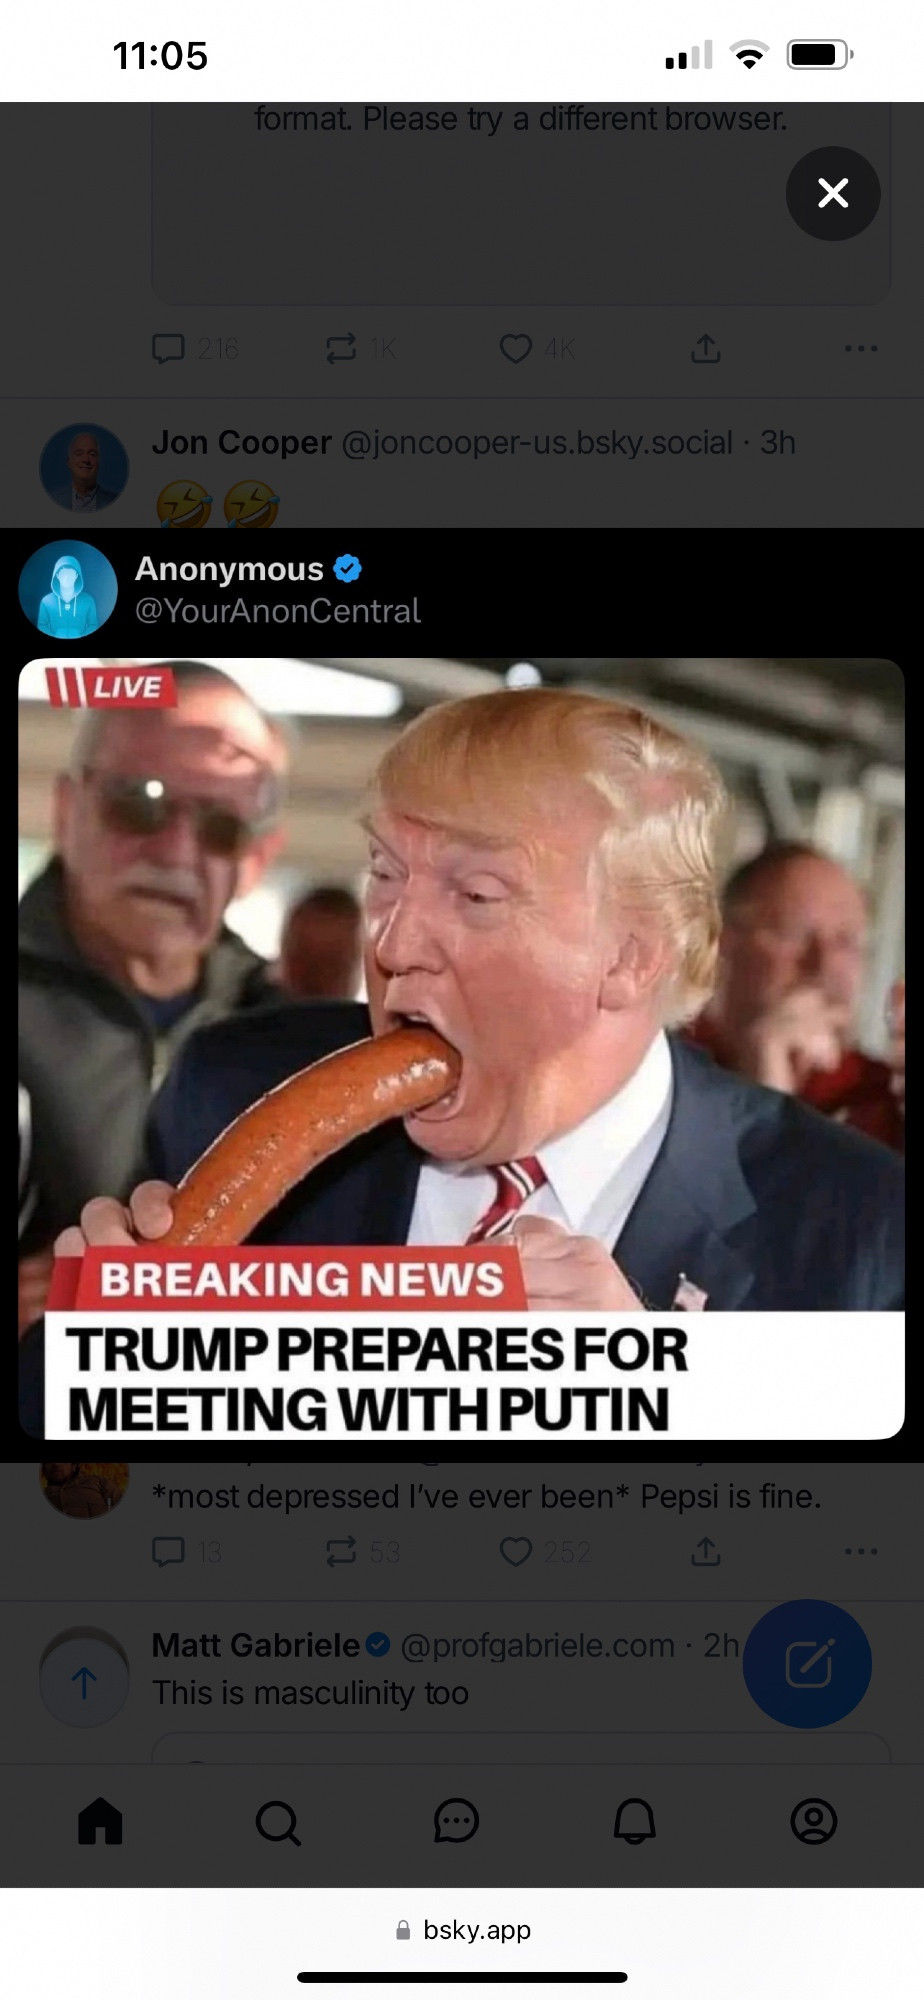Tap the bsky.app address bar

coord(463,1930)
